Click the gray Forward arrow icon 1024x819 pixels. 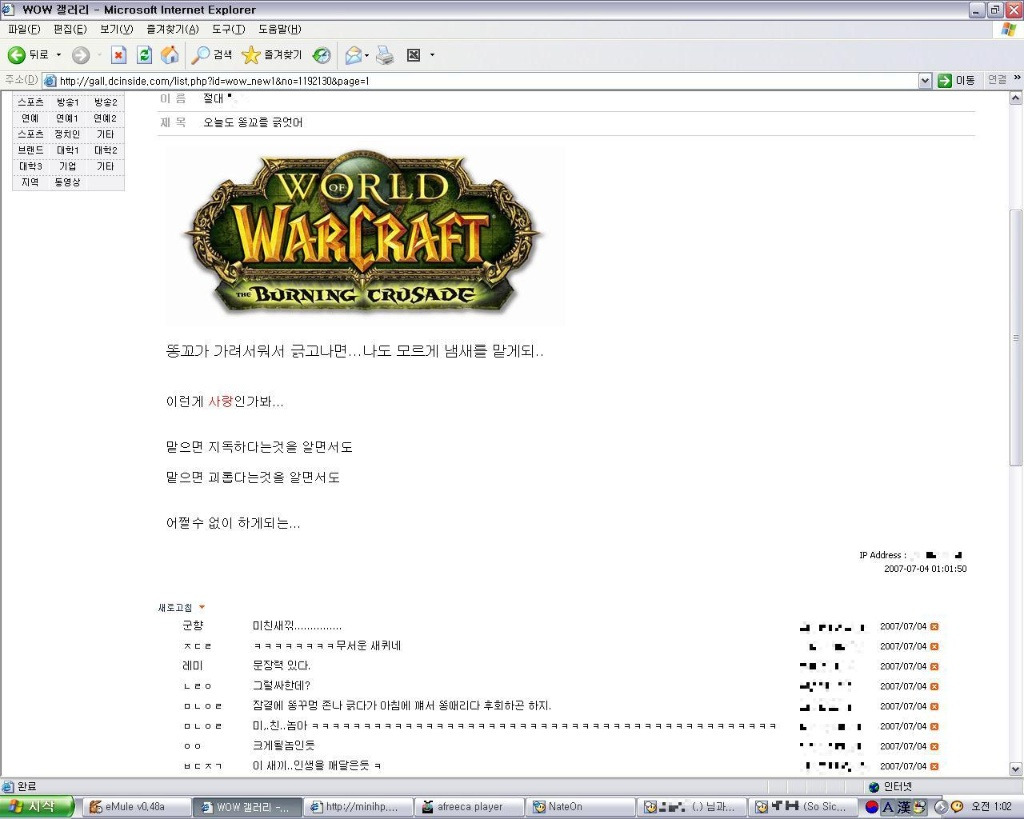tap(80, 56)
